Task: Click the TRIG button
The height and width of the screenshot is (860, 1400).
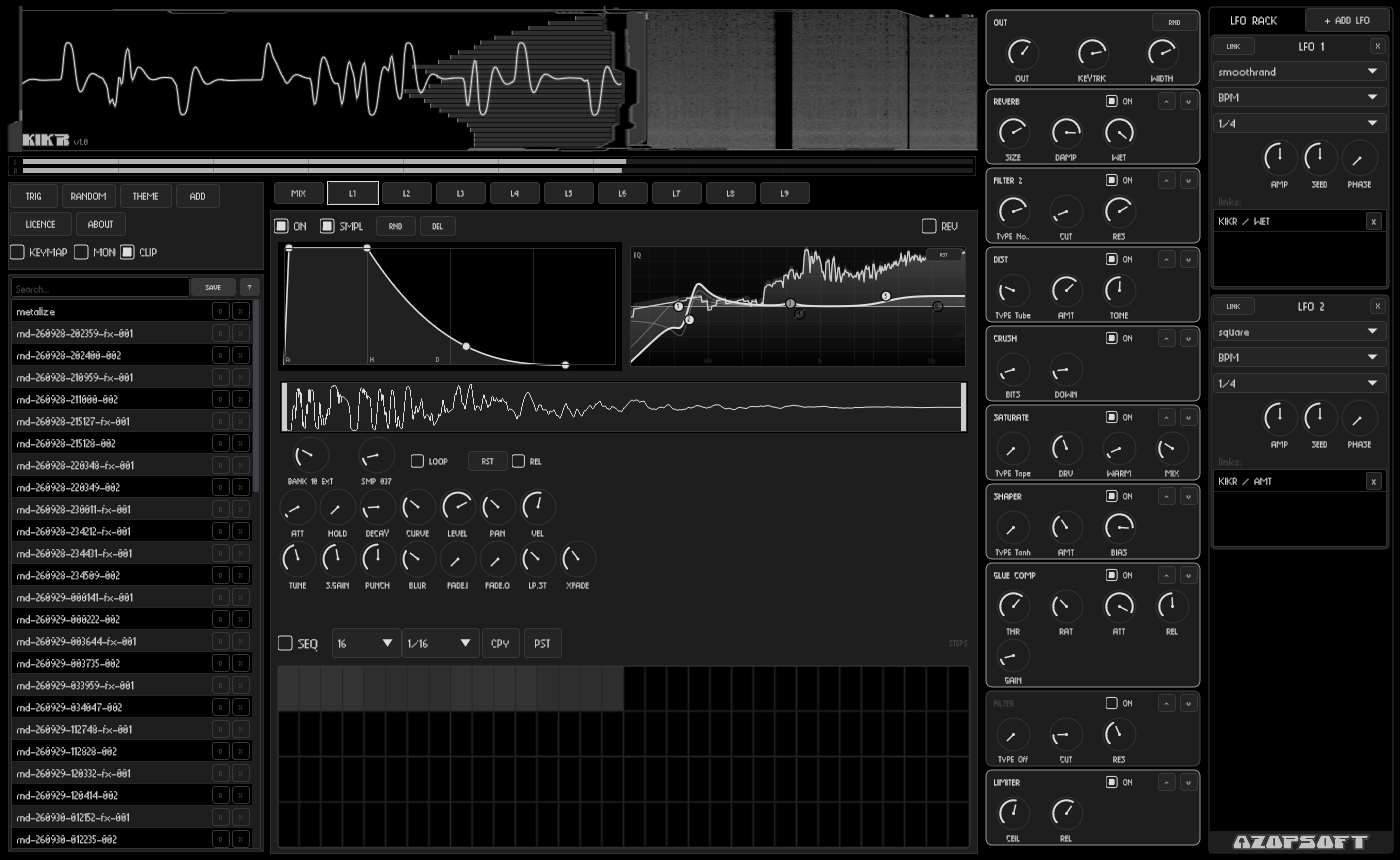Action: (34, 196)
